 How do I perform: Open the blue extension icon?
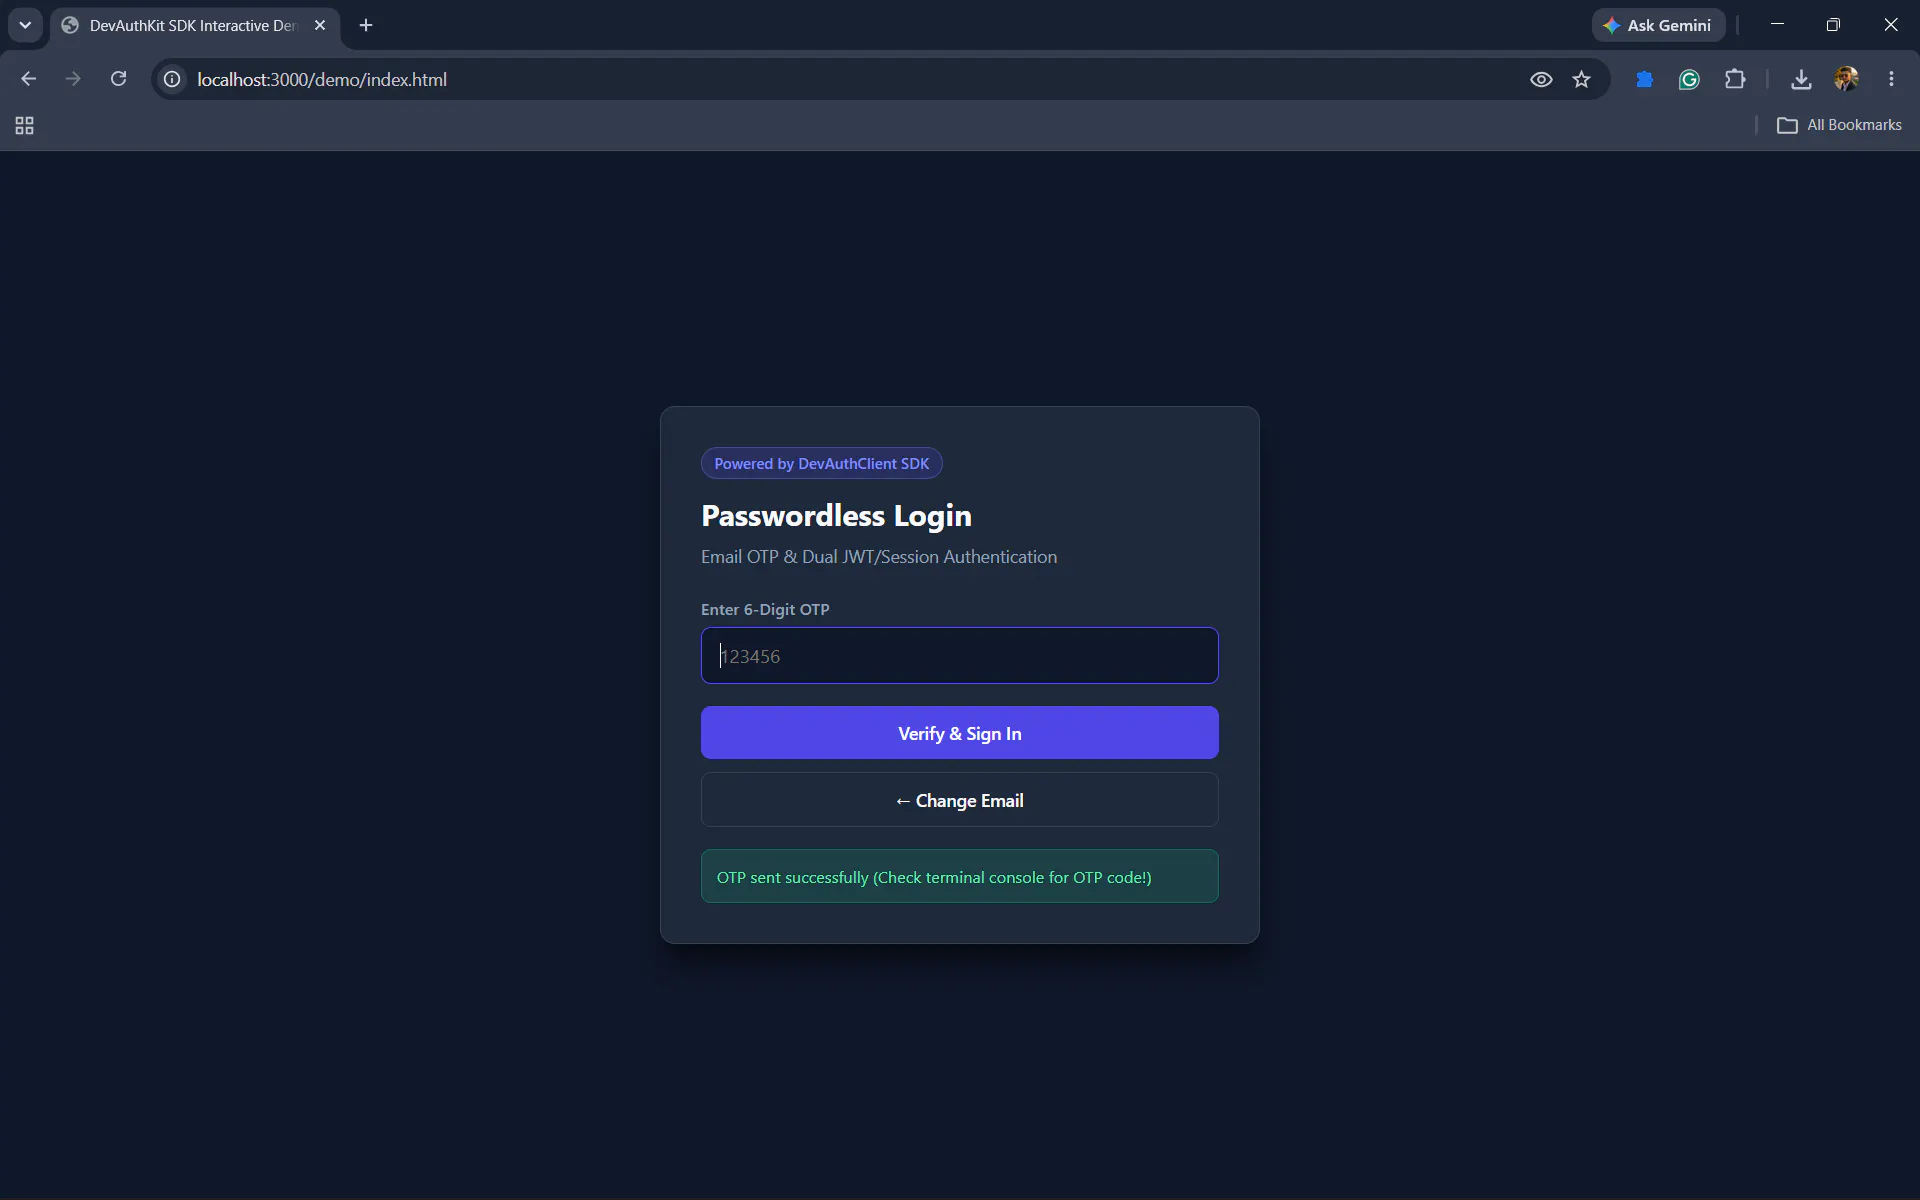1644,79
